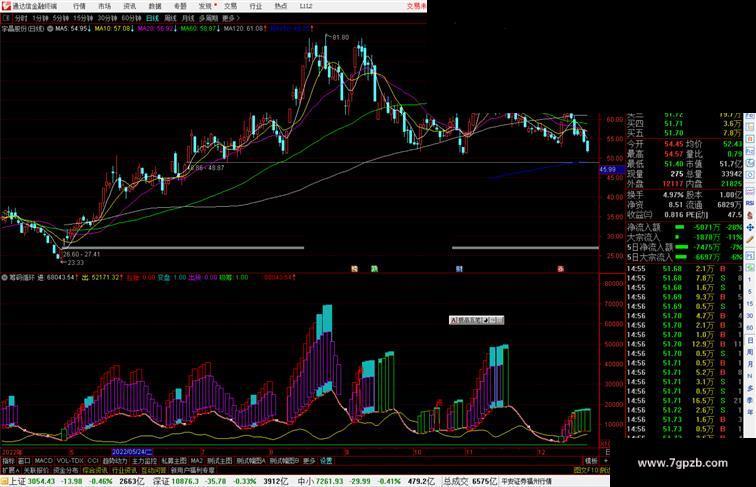Click the round MA indicator settings icon
The width and height of the screenshot is (756, 487).
click(x=50, y=29)
